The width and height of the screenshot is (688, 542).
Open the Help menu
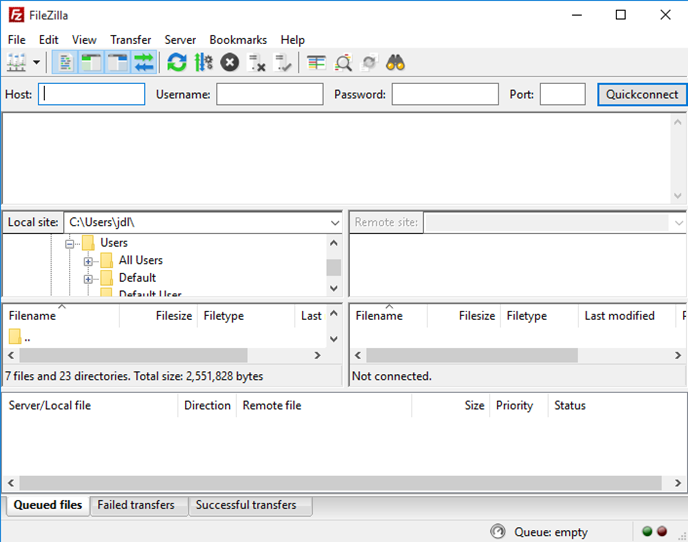point(292,40)
